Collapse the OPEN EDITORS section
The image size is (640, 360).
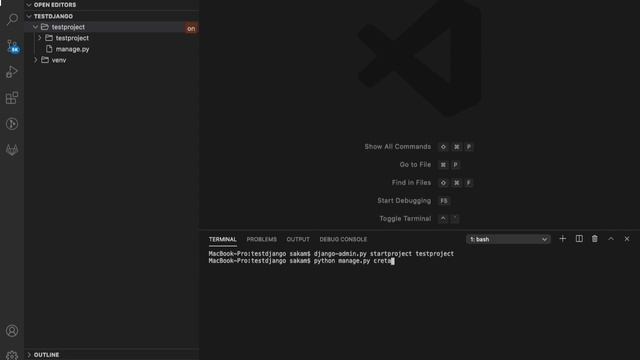tap(29, 5)
